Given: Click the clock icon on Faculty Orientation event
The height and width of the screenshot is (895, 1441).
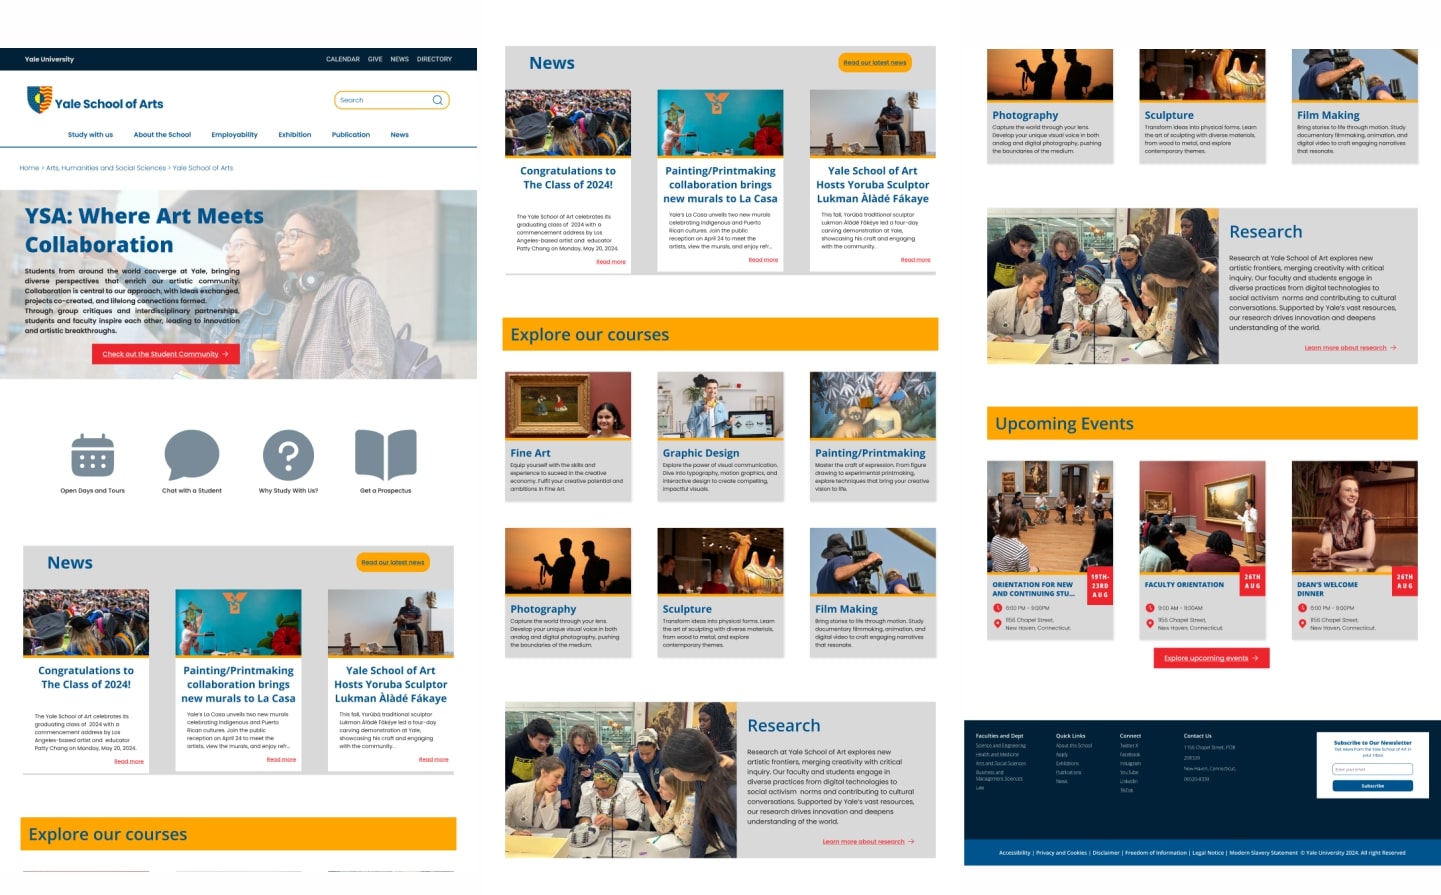Looking at the screenshot, I should tap(1150, 608).
